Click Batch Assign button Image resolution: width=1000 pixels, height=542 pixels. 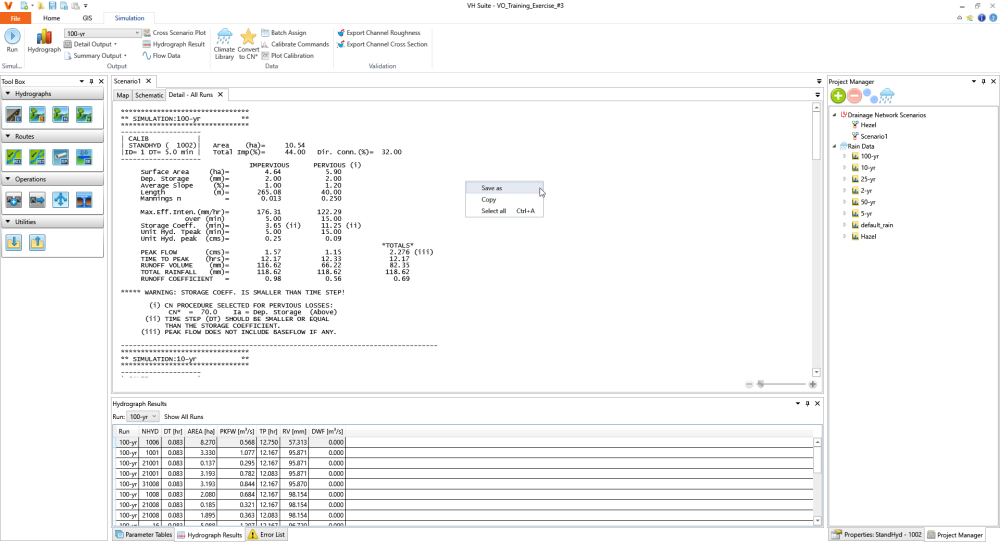(284, 33)
